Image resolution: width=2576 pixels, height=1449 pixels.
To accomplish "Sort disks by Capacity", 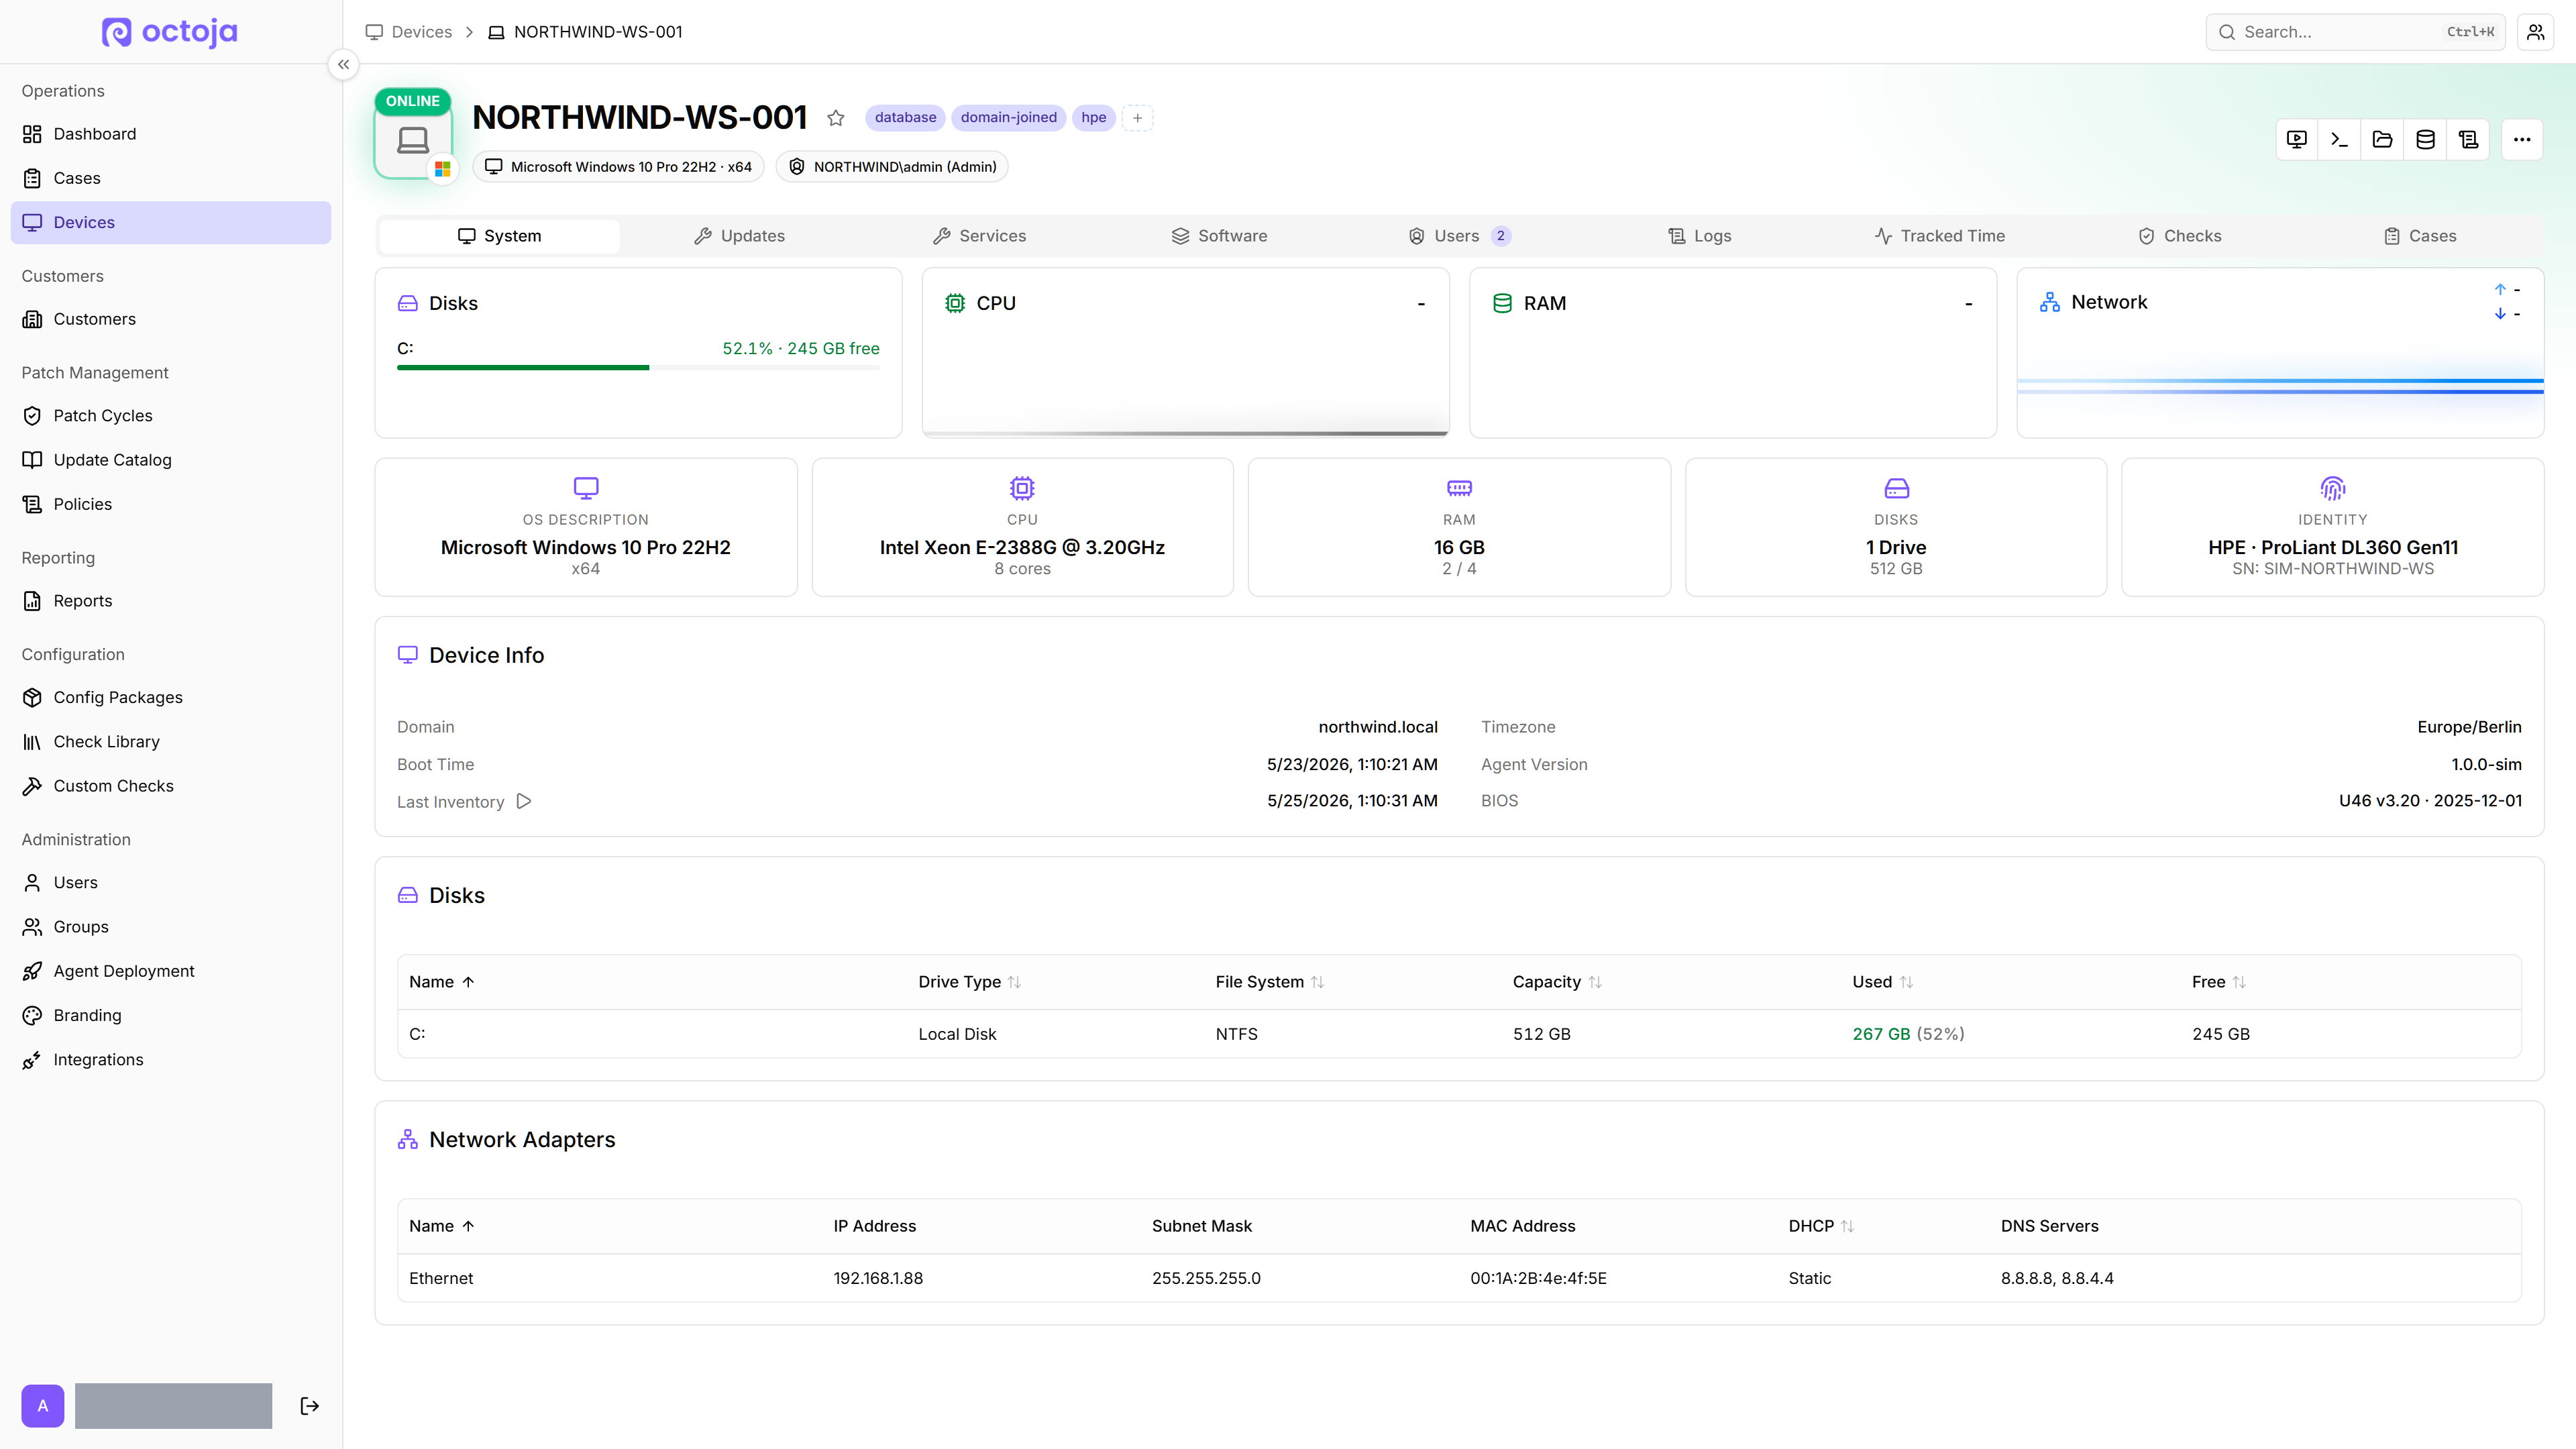I will coord(1557,982).
